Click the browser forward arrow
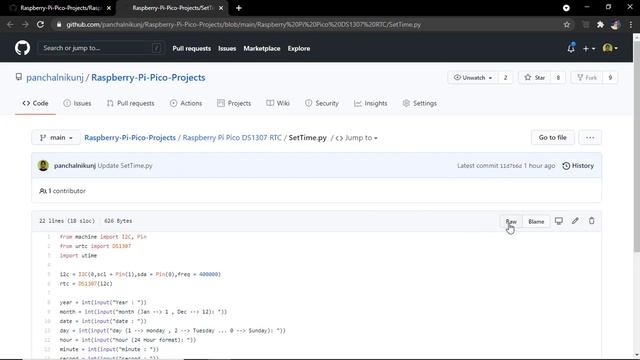 pyautogui.click(x=25, y=24)
